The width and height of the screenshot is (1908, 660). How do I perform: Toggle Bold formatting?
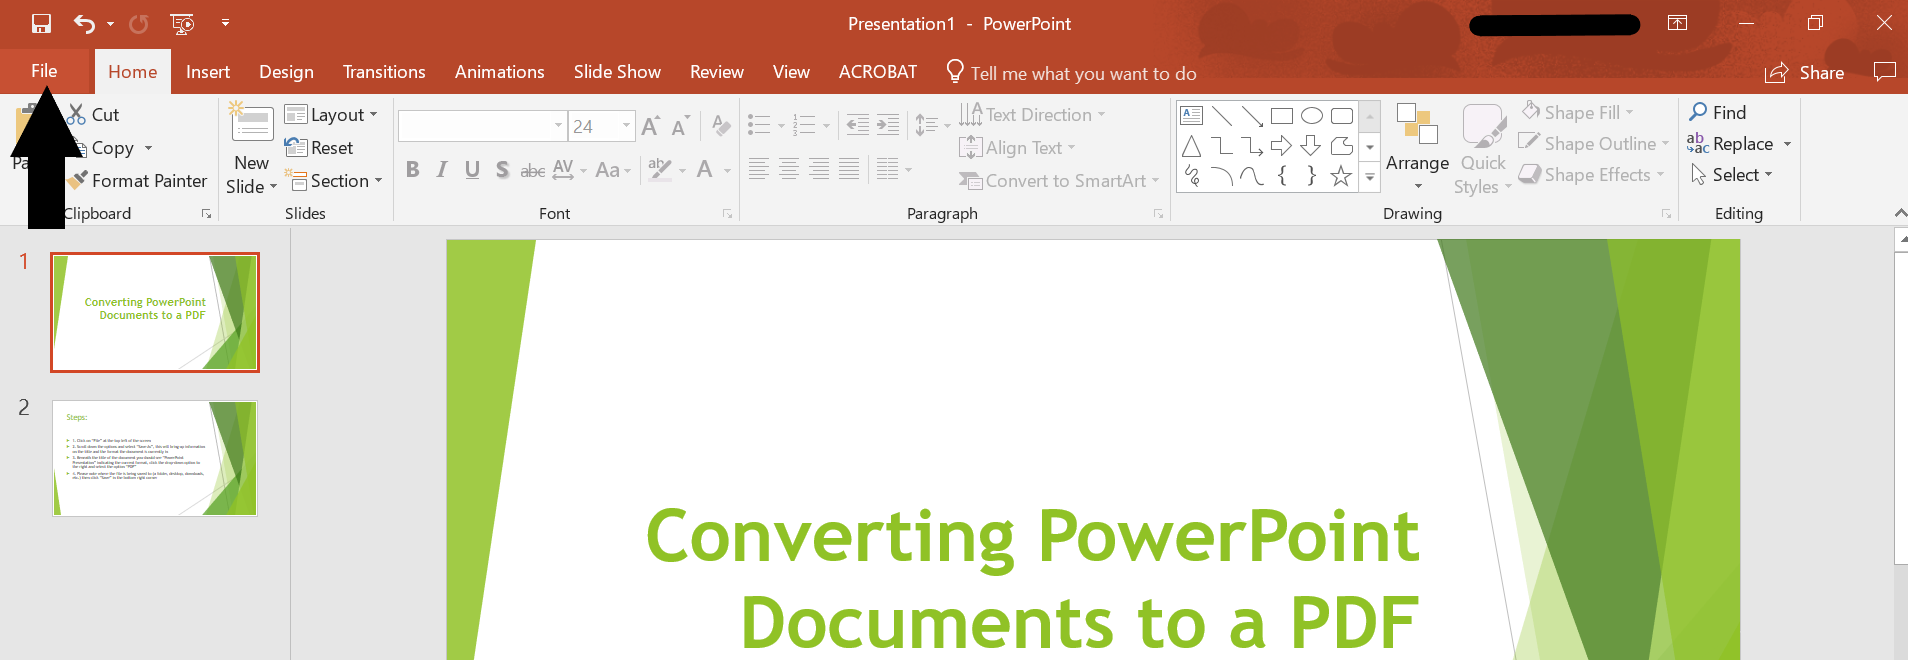click(412, 170)
